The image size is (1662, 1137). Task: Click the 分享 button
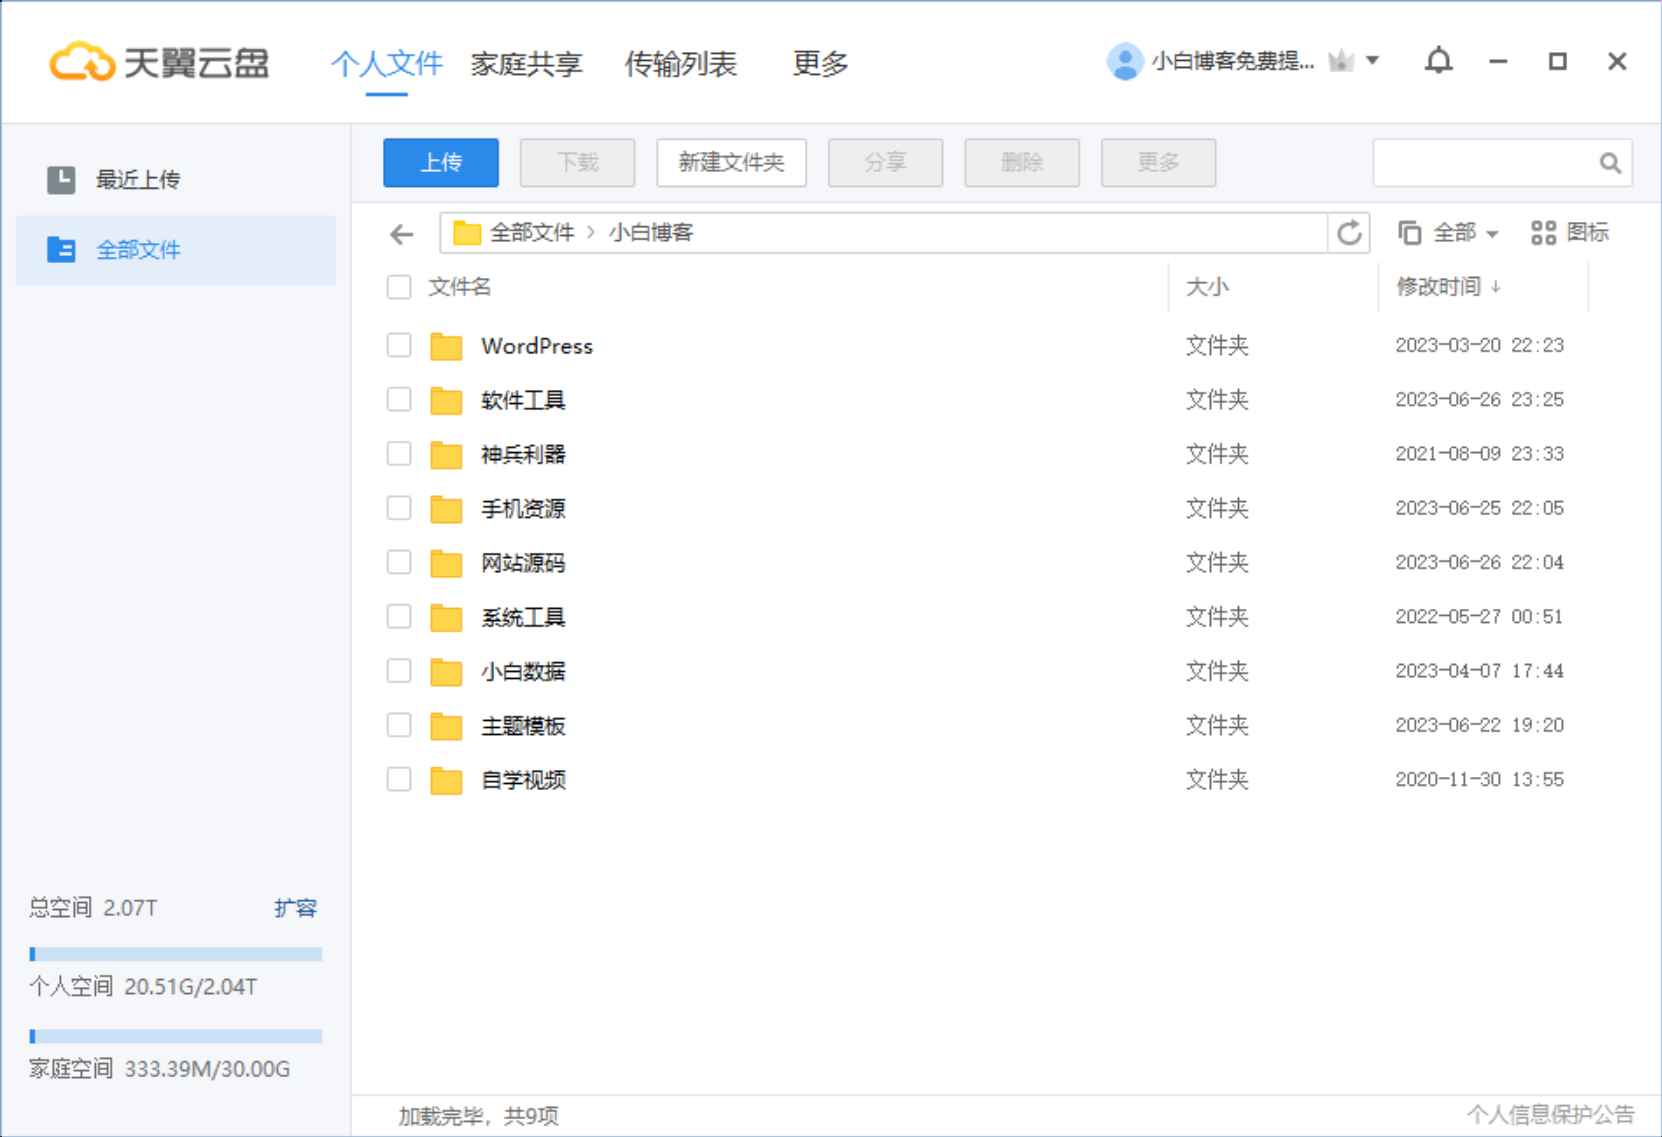click(885, 162)
